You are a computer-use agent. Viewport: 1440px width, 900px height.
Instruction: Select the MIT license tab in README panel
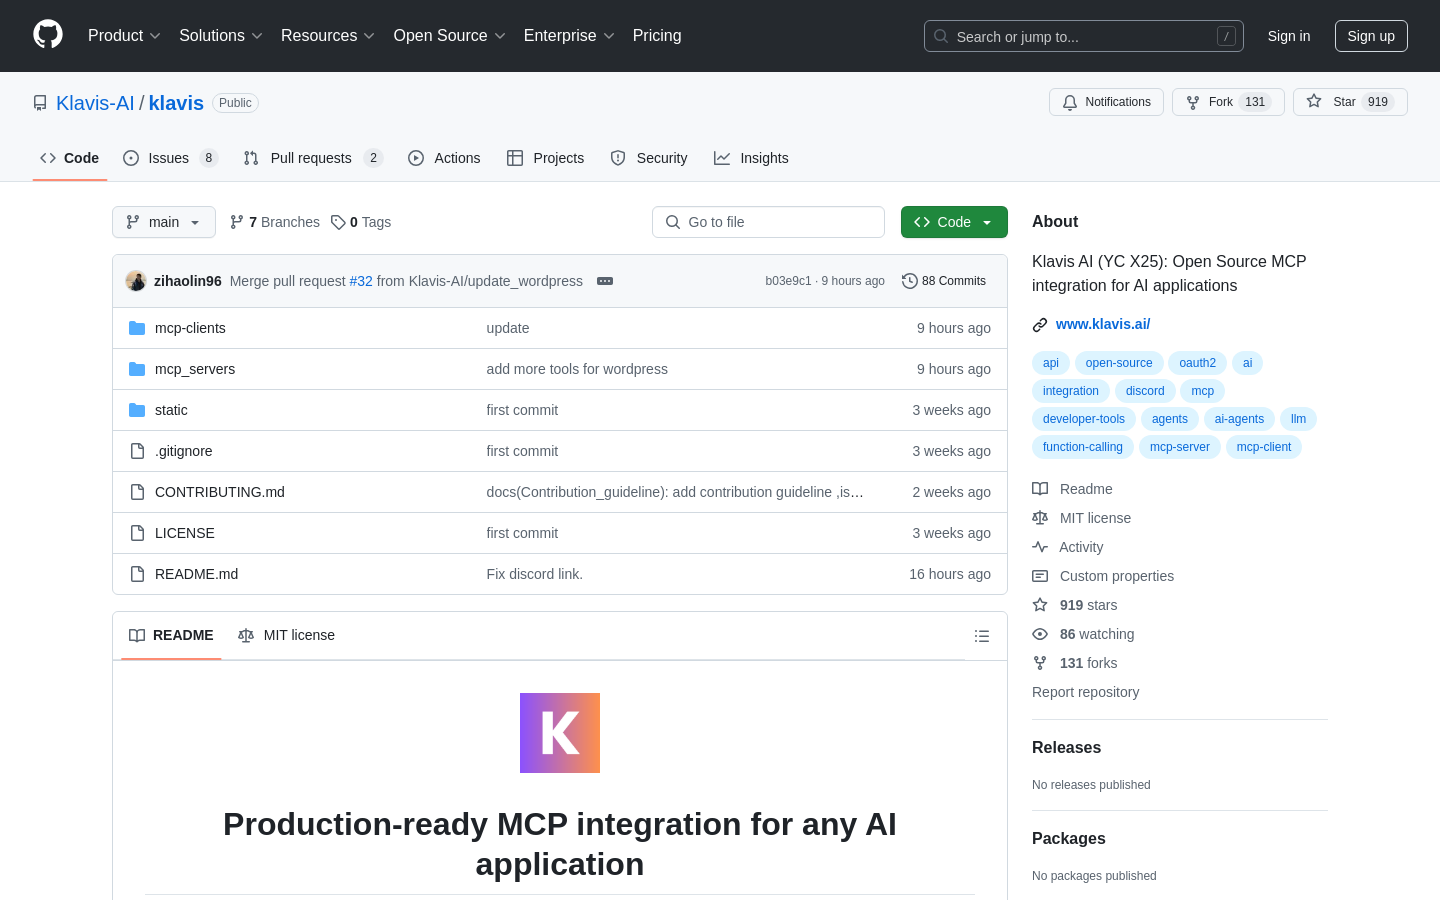tap(286, 636)
